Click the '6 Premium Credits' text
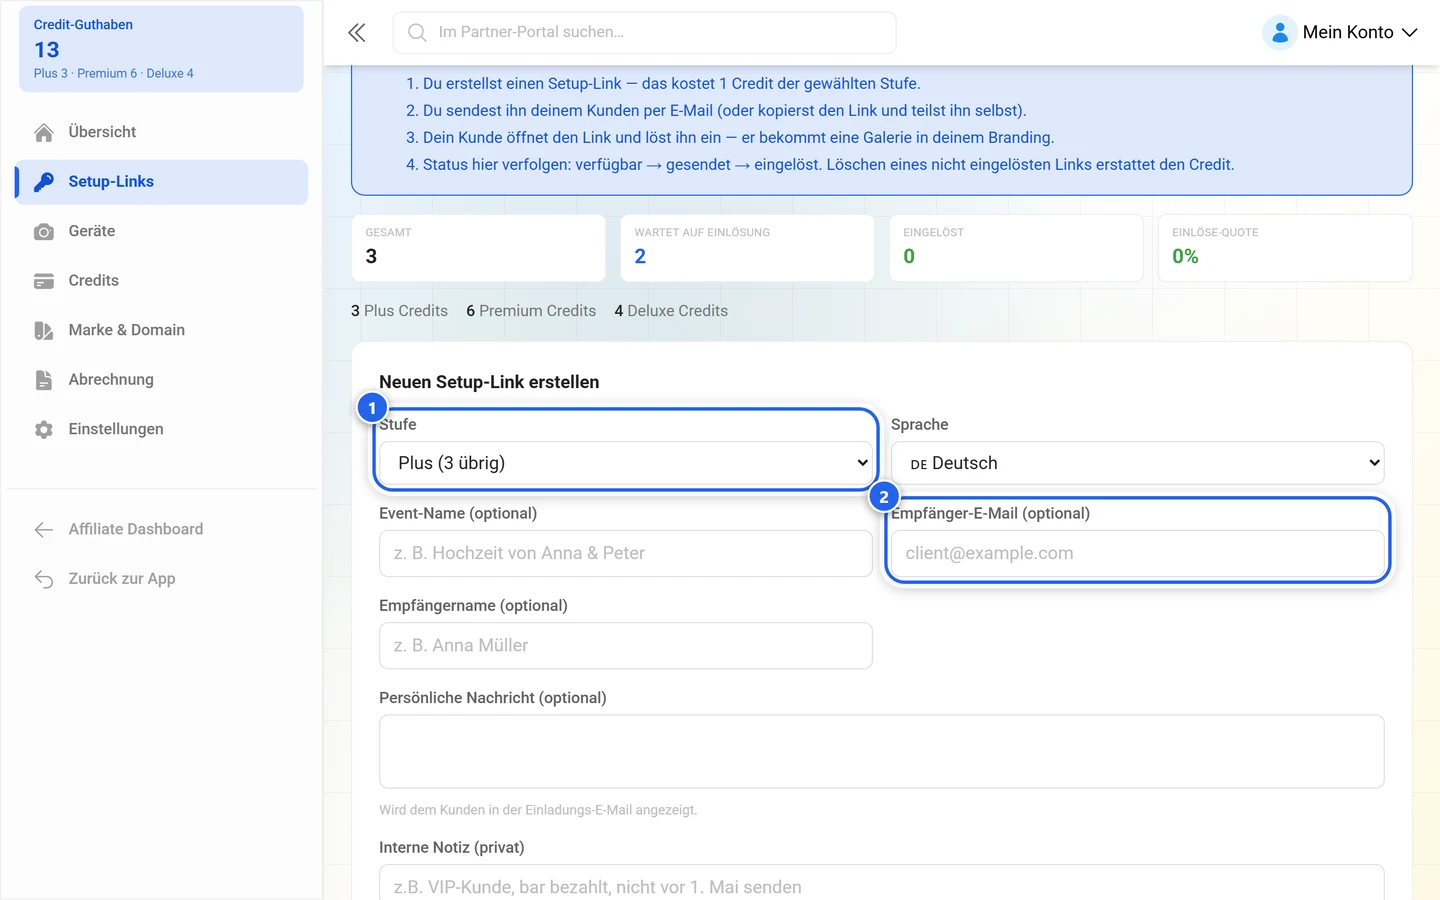Viewport: 1440px width, 900px height. 531,311
